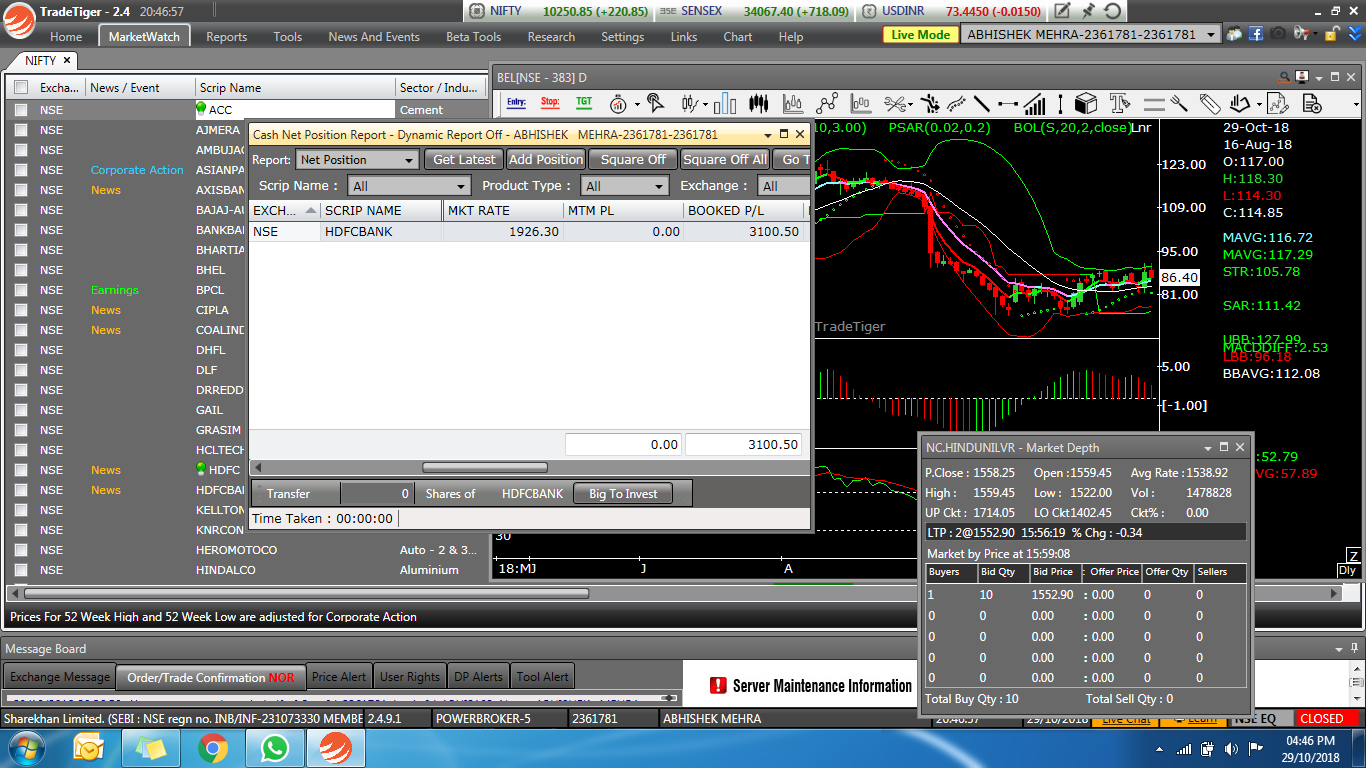Open the users chat icon in top bar
The width and height of the screenshot is (1366, 768).
[x=1234, y=33]
